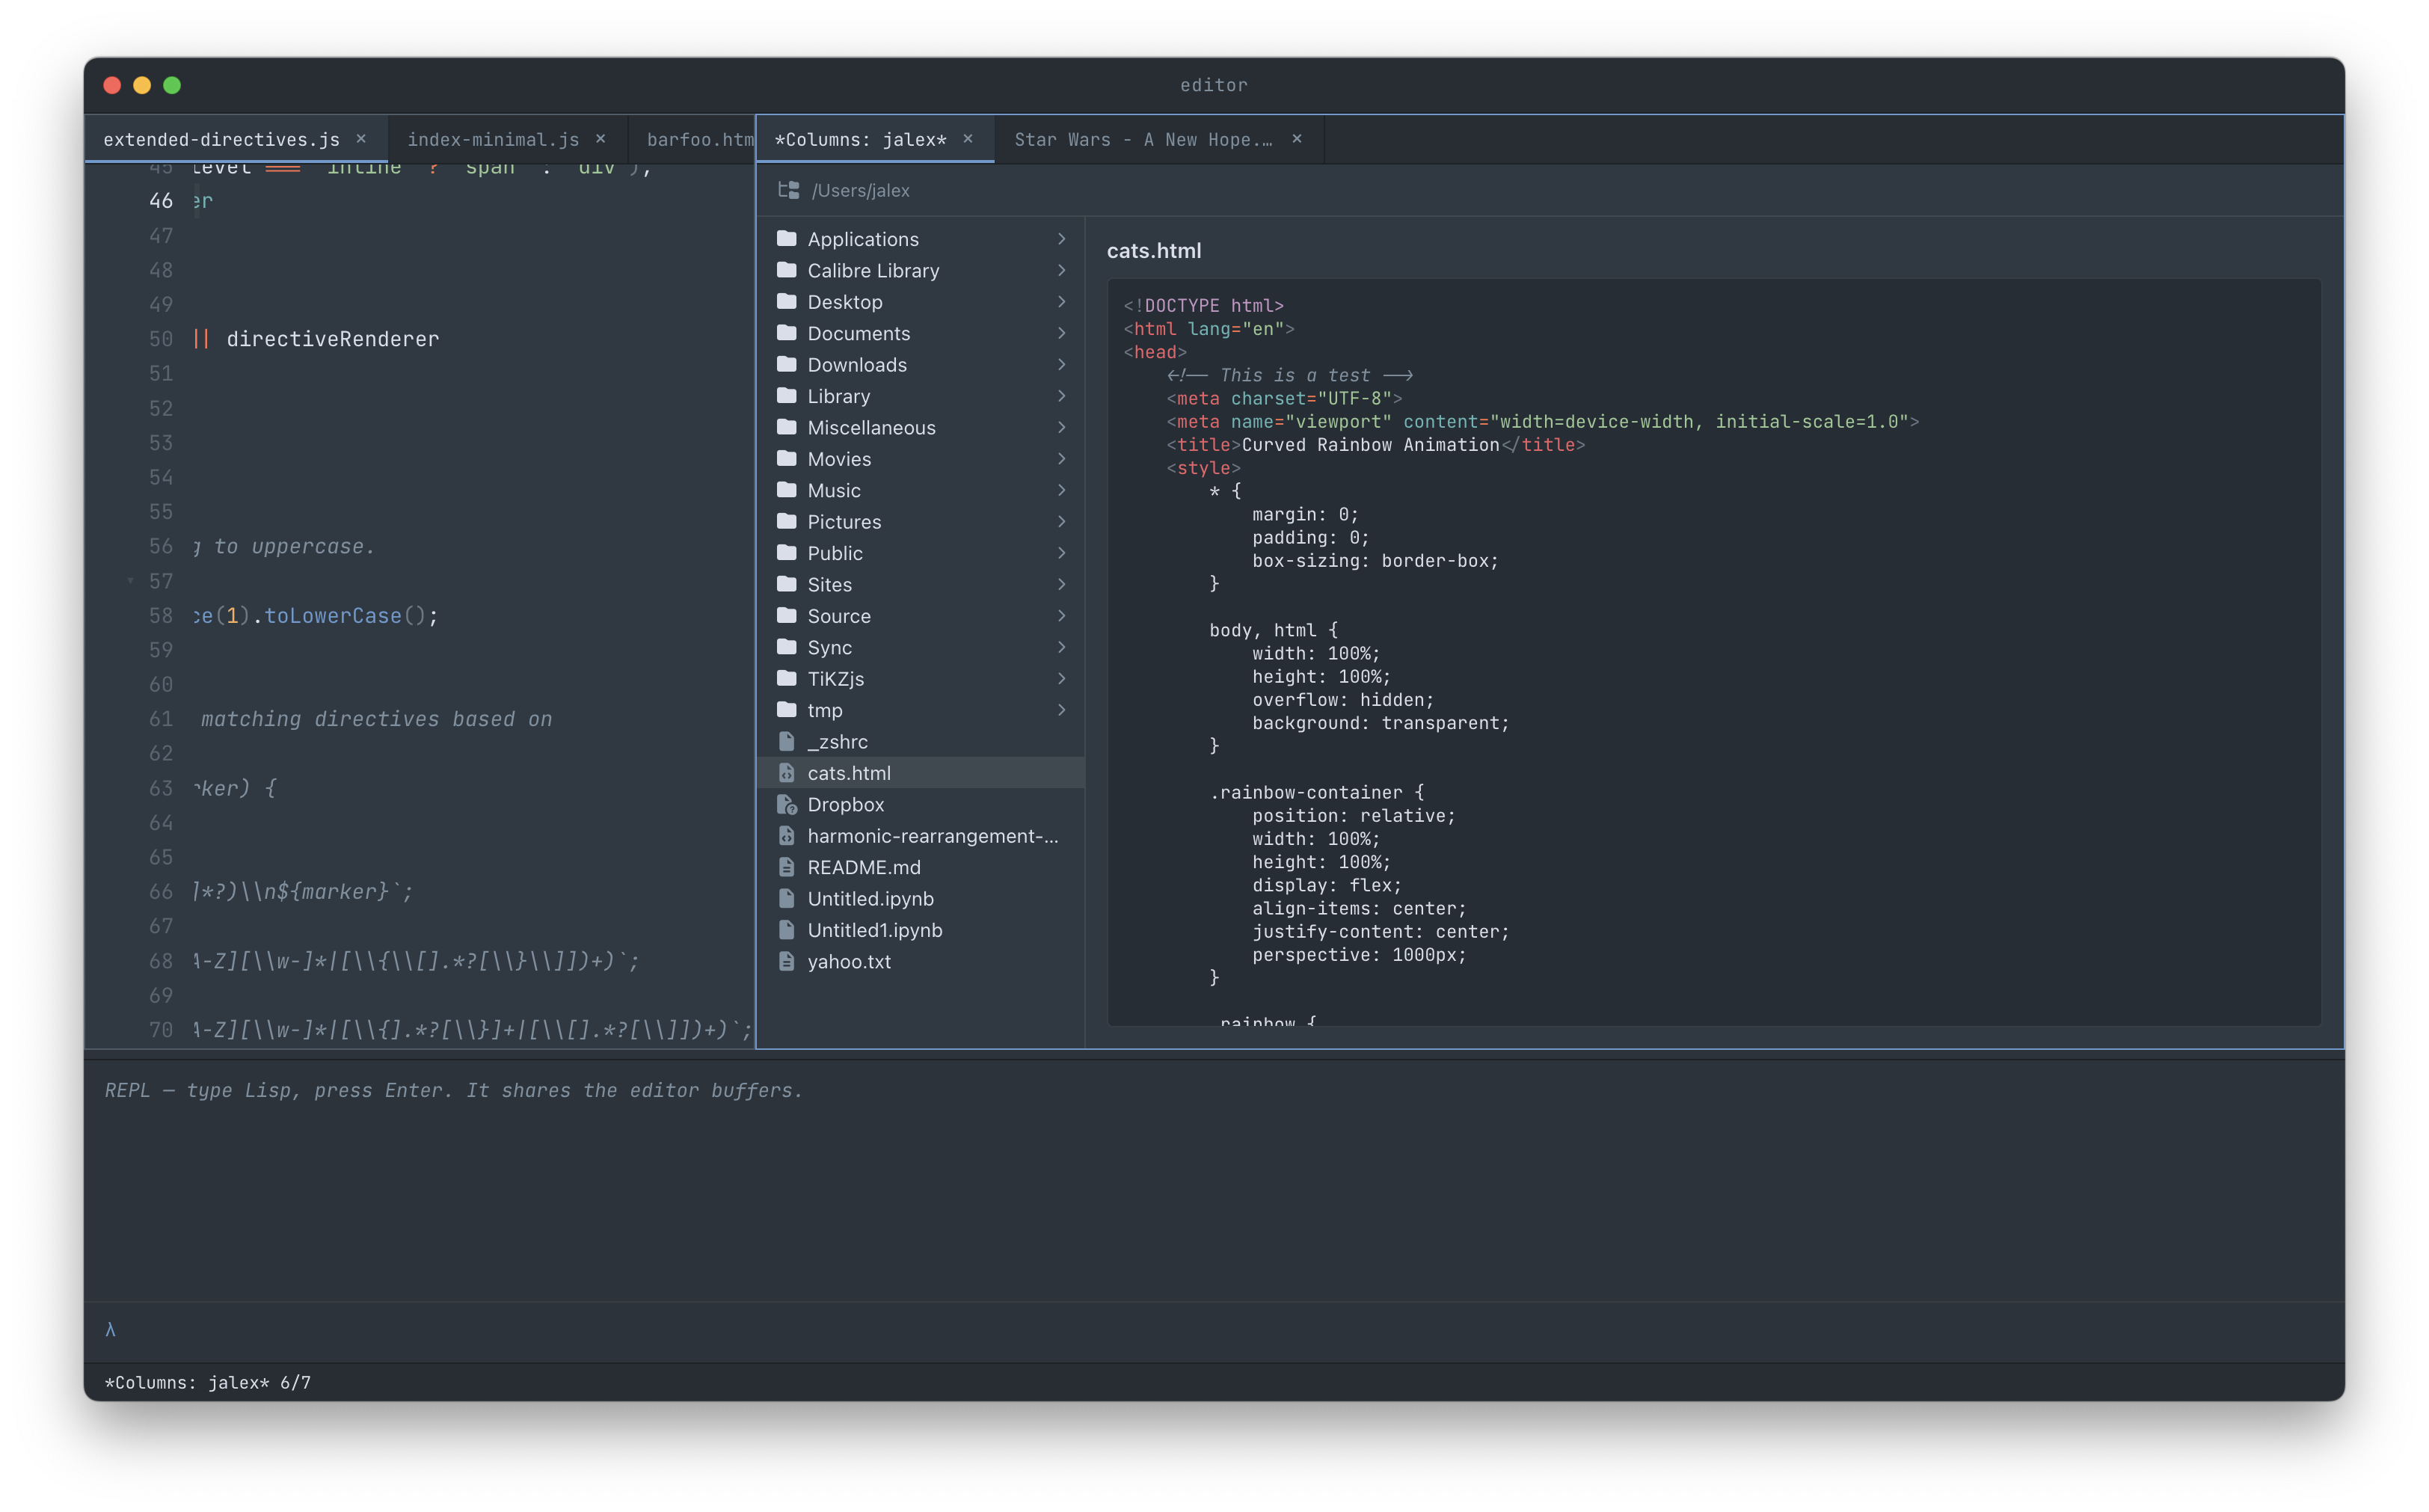2429x1512 pixels.
Task: Click the Movies folder icon
Action: [787, 458]
